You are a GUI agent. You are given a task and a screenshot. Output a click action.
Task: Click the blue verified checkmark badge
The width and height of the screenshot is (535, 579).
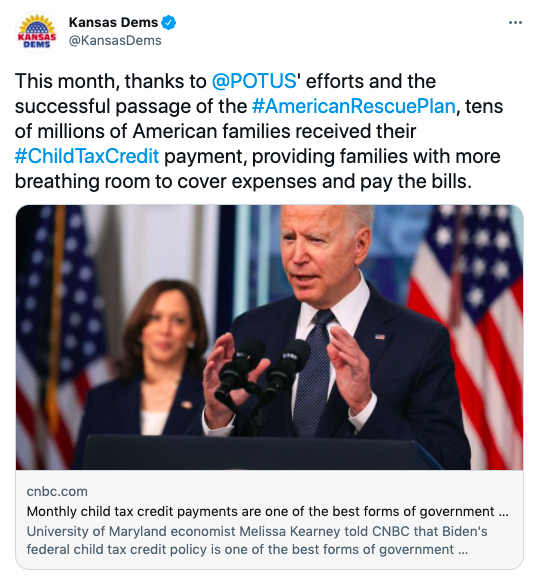click(169, 23)
